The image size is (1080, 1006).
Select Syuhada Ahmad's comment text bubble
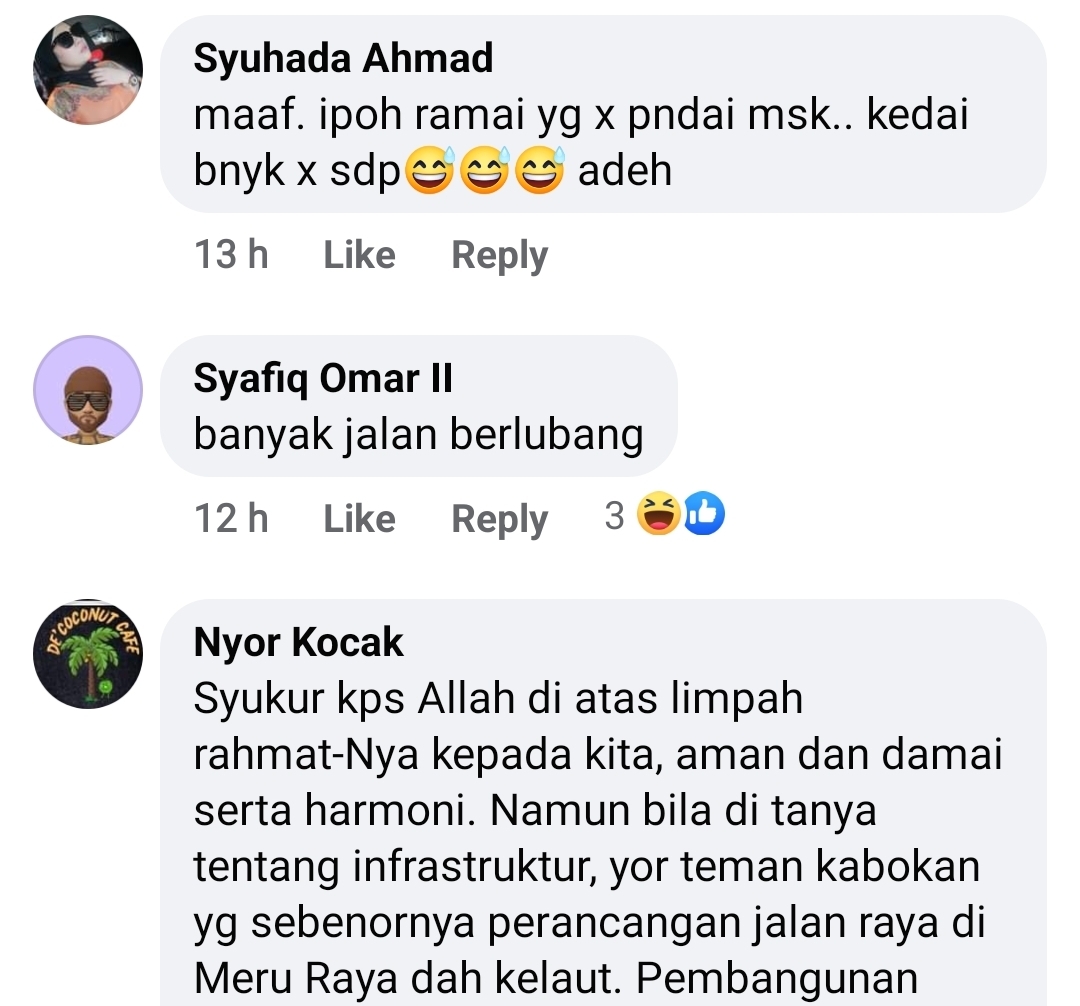[x=603, y=114]
